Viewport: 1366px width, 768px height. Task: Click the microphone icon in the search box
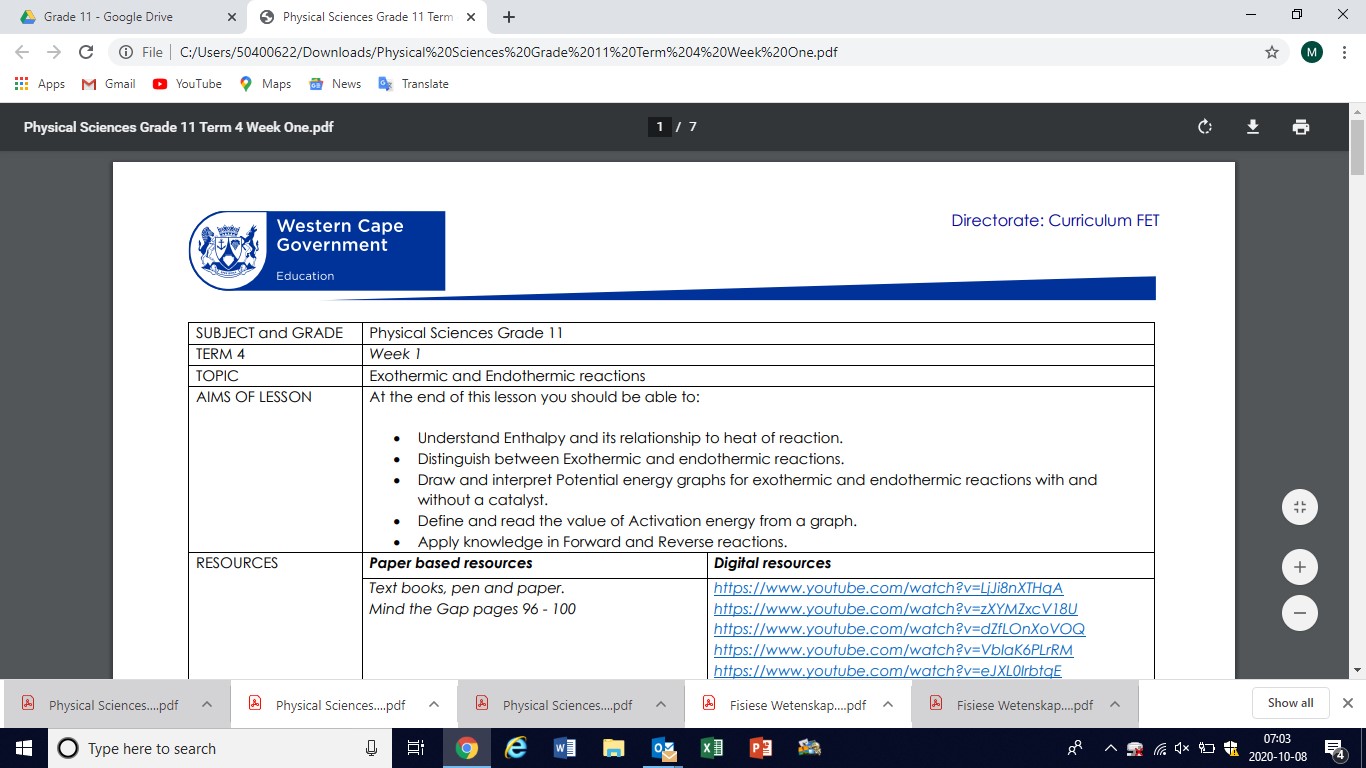click(x=371, y=748)
